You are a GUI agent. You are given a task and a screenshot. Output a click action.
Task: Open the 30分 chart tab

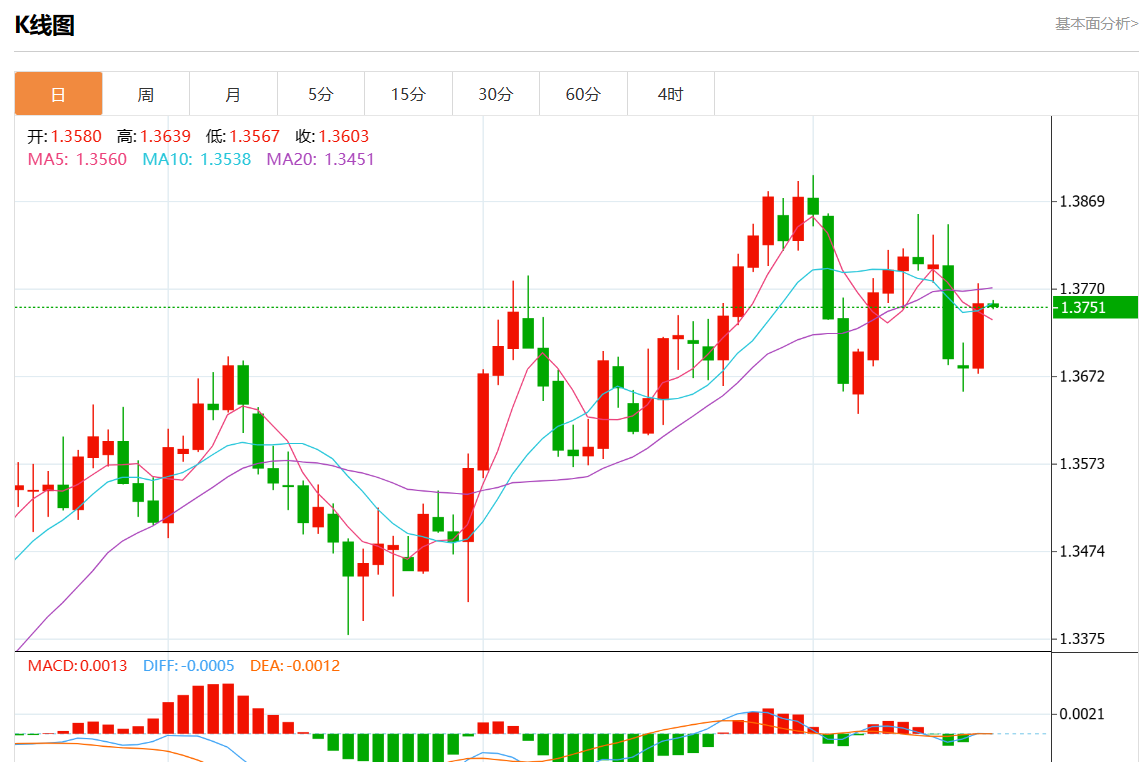[496, 94]
